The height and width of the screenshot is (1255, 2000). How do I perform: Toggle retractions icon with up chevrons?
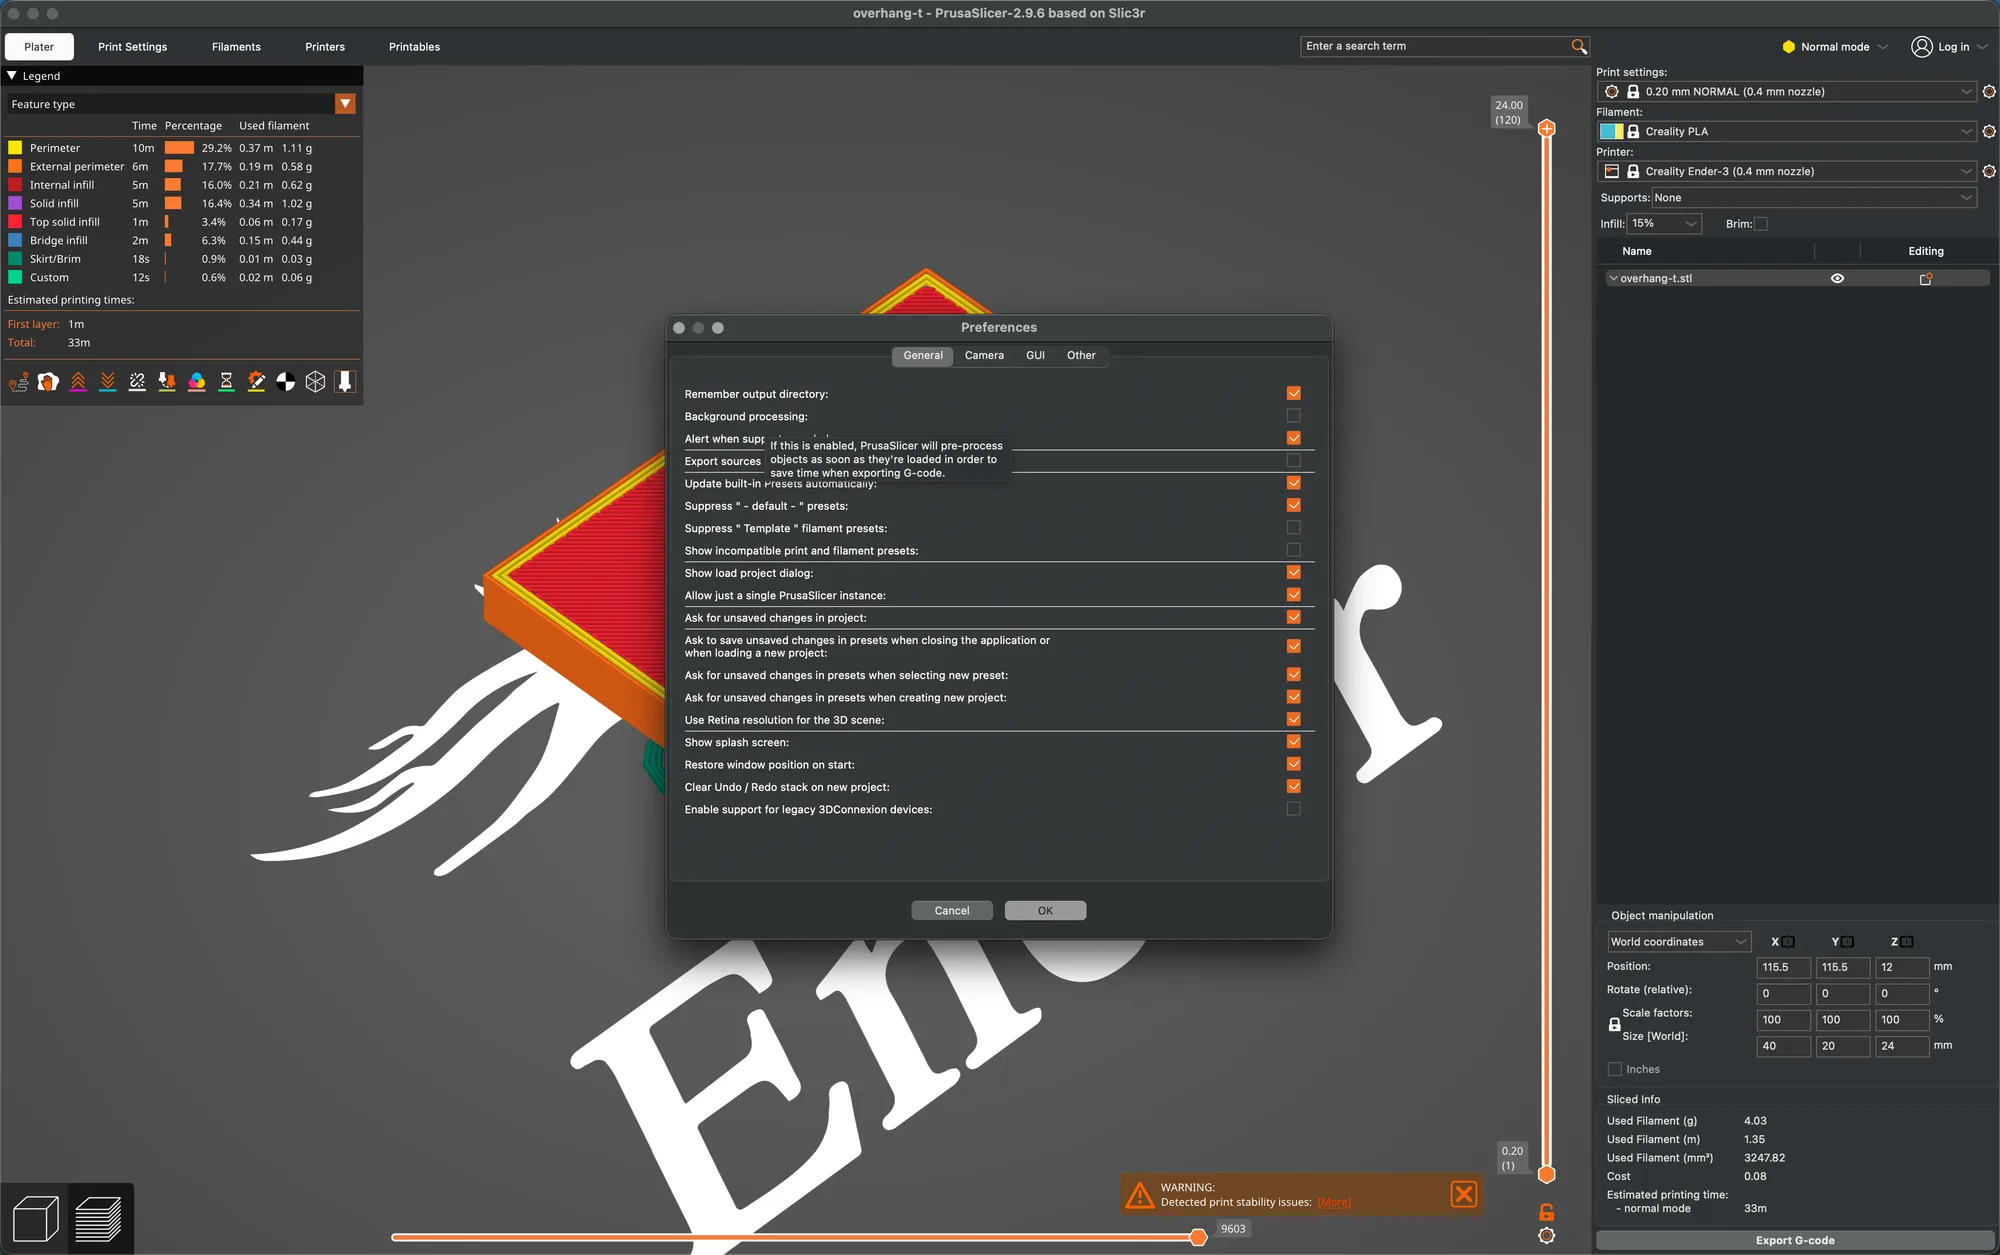[78, 382]
